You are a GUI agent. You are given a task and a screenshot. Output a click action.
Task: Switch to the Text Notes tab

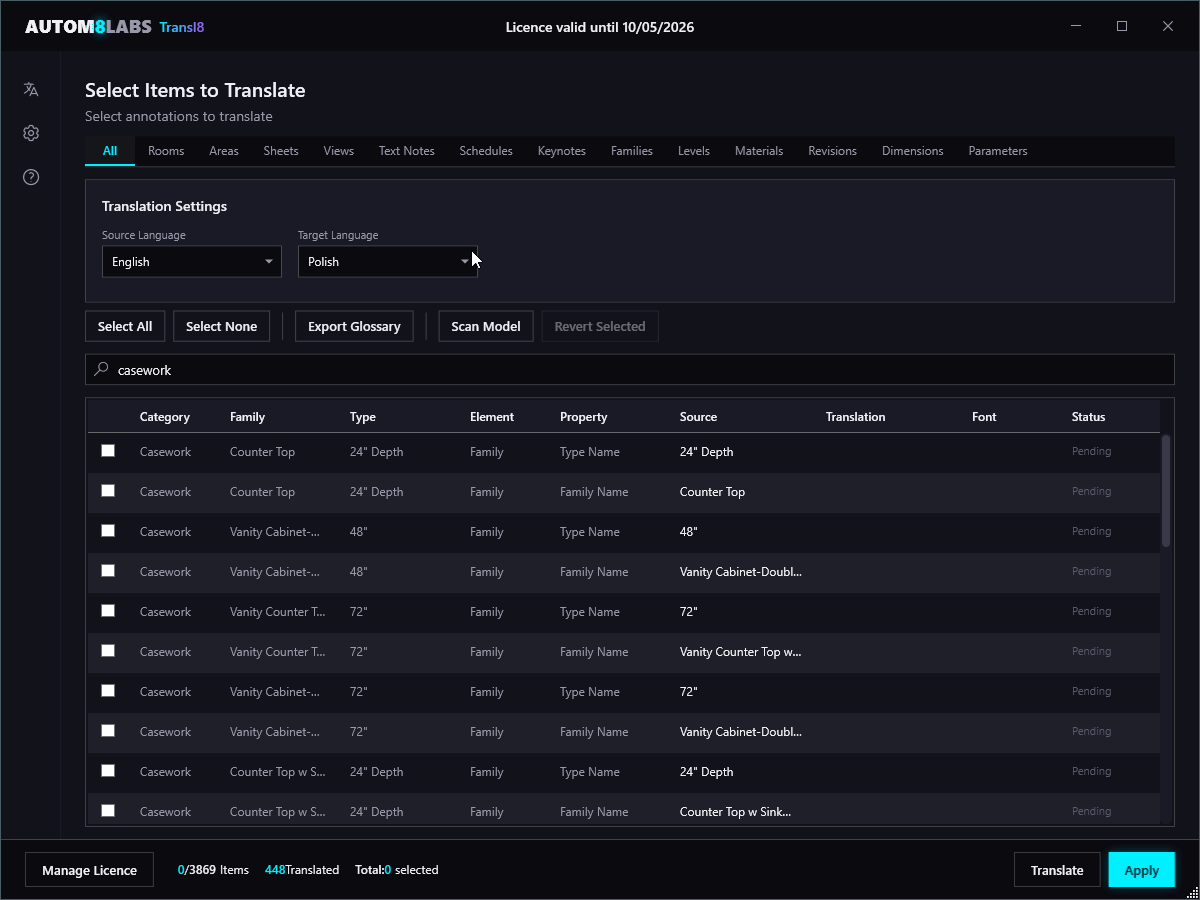pos(407,151)
